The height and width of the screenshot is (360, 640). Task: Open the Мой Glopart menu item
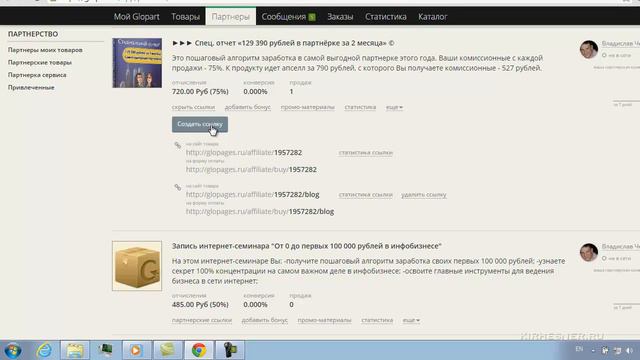(136, 17)
